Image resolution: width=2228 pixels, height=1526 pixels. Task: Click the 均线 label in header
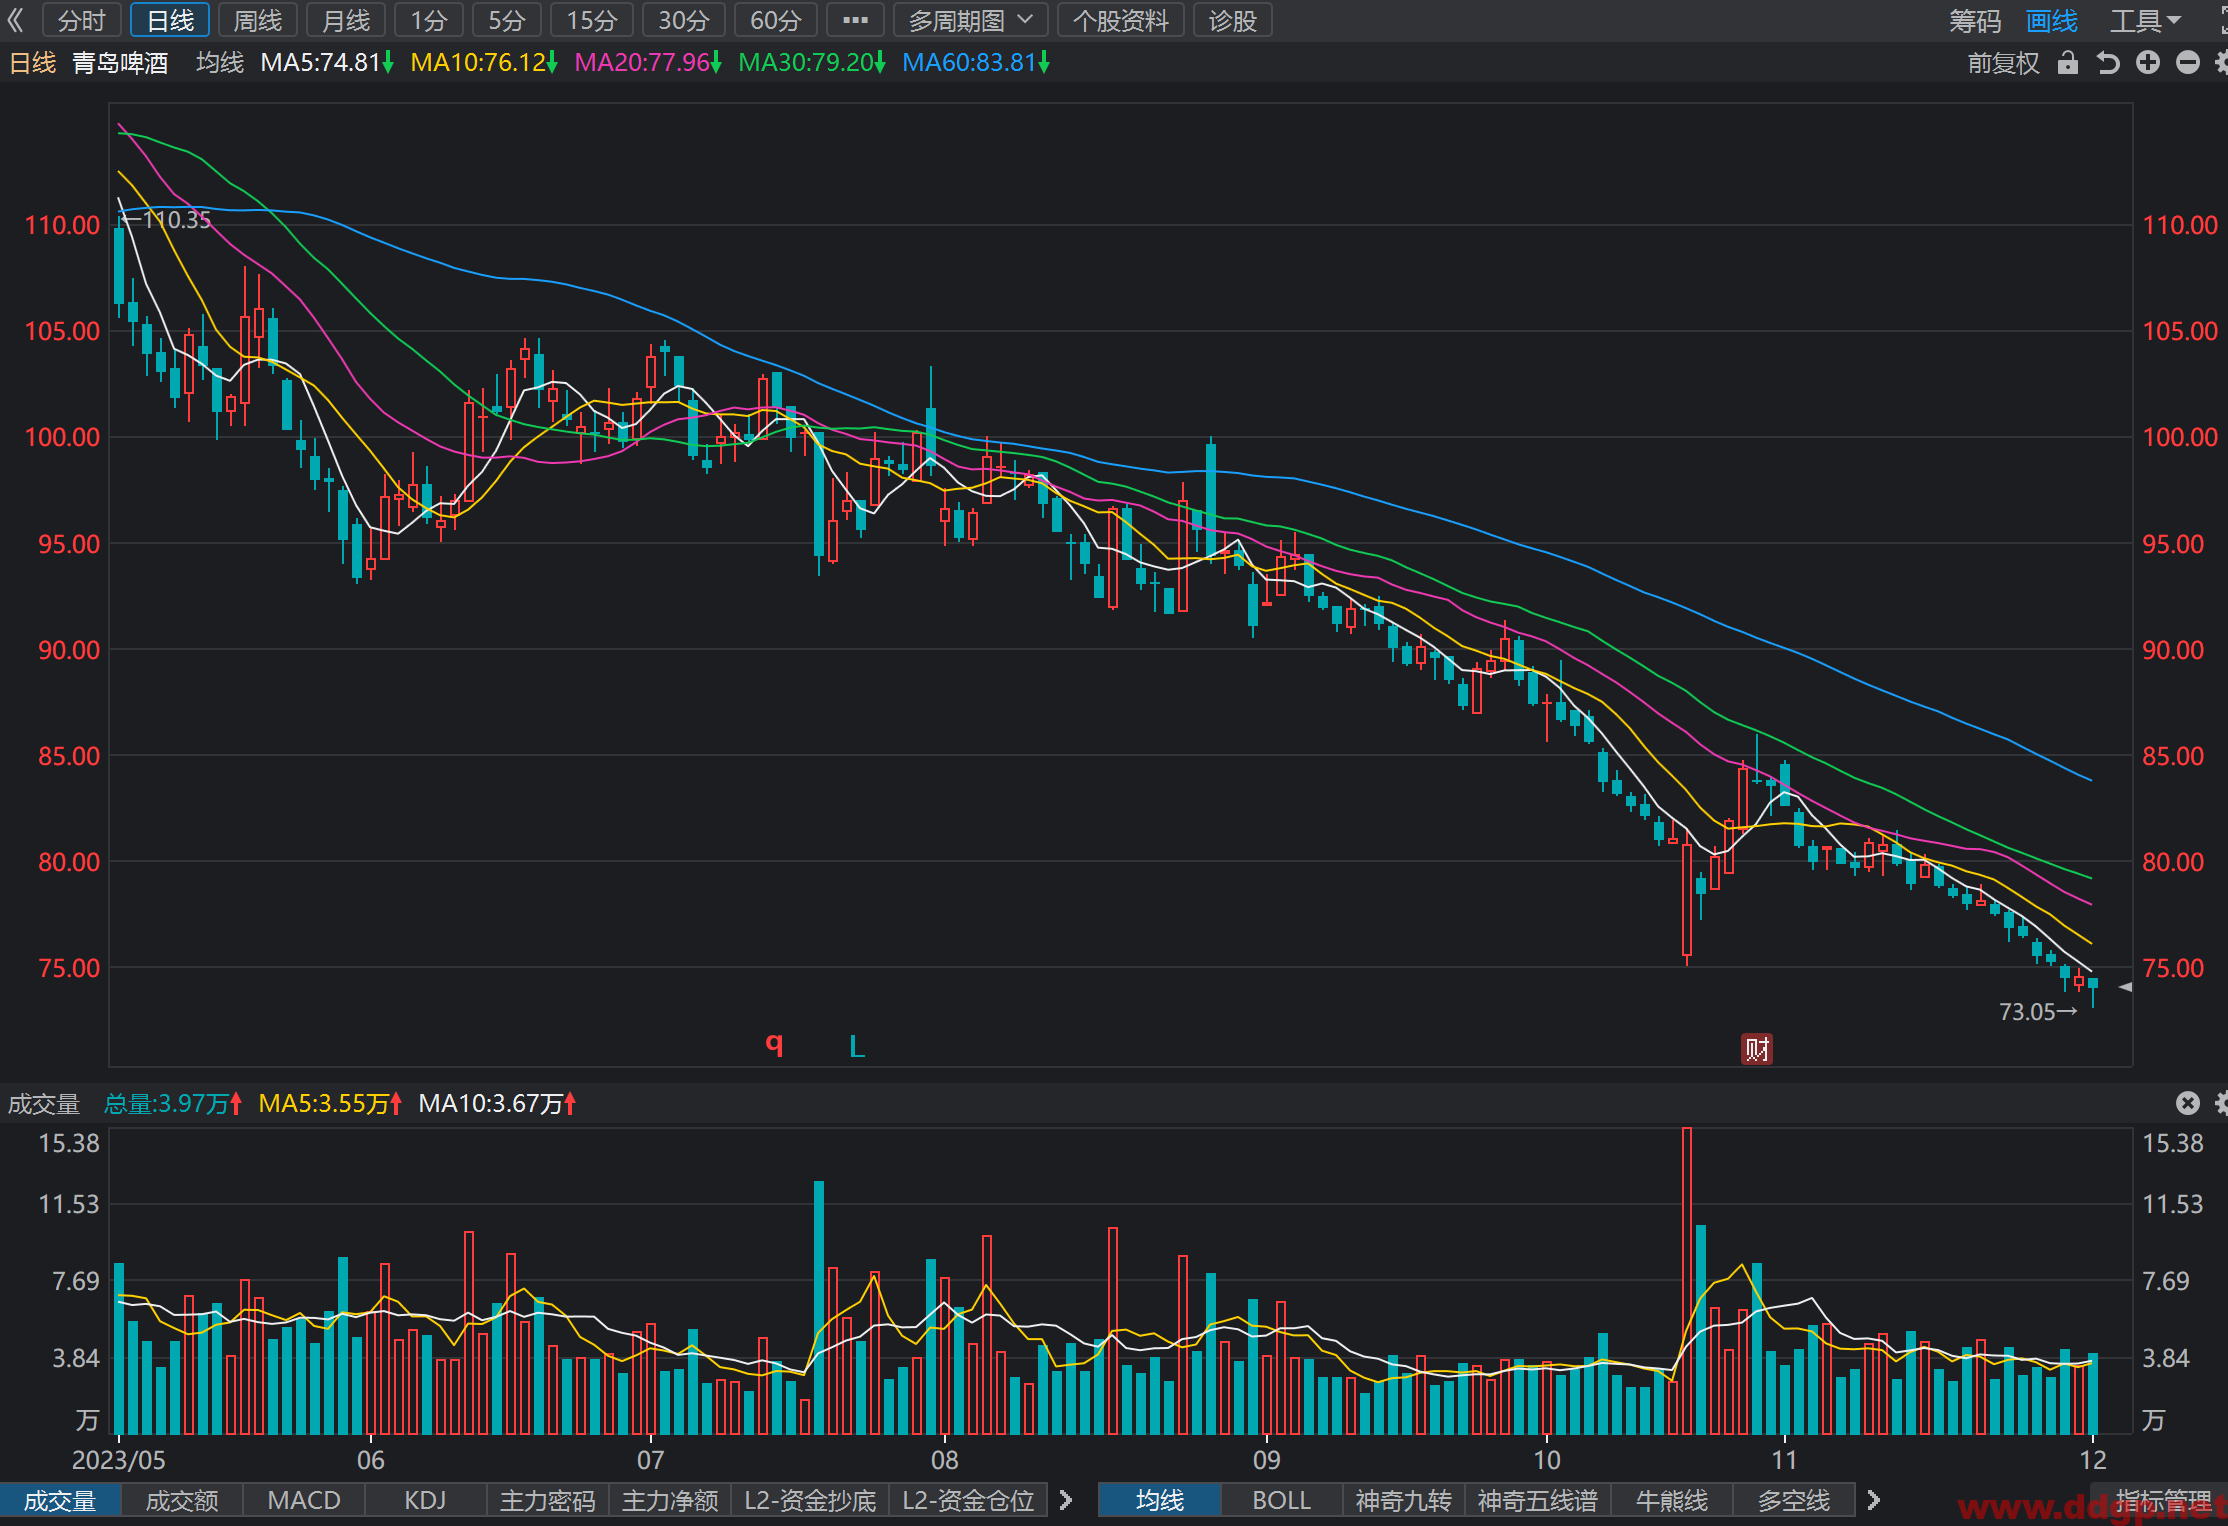click(220, 63)
